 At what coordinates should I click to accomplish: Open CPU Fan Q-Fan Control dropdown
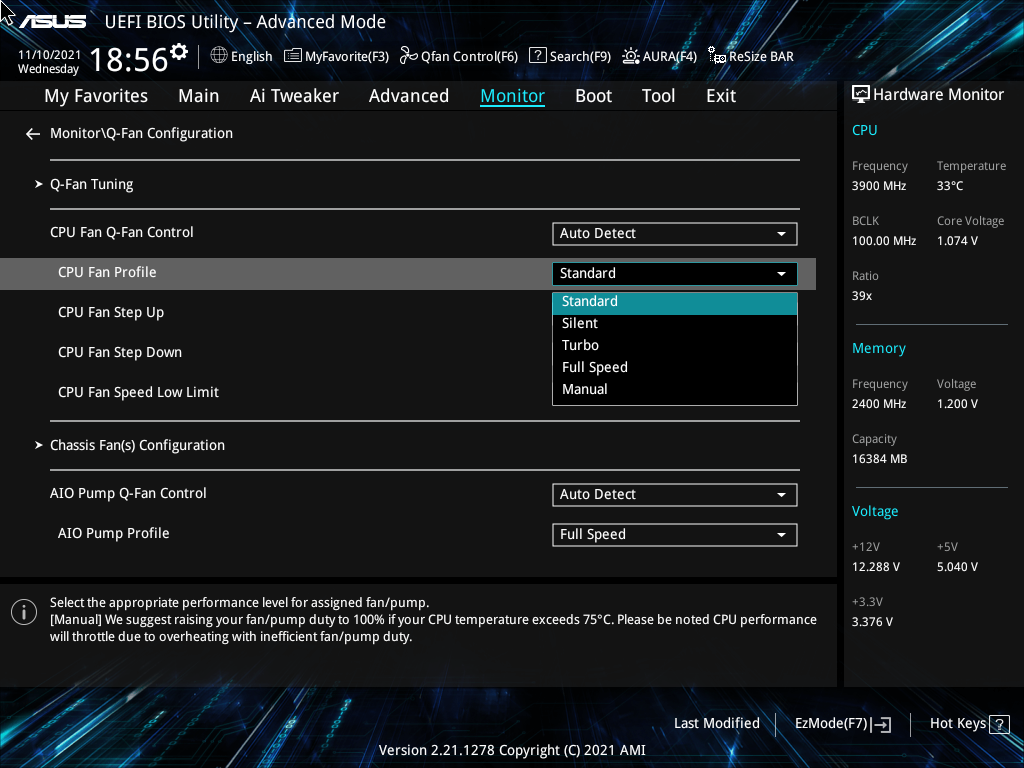(675, 234)
